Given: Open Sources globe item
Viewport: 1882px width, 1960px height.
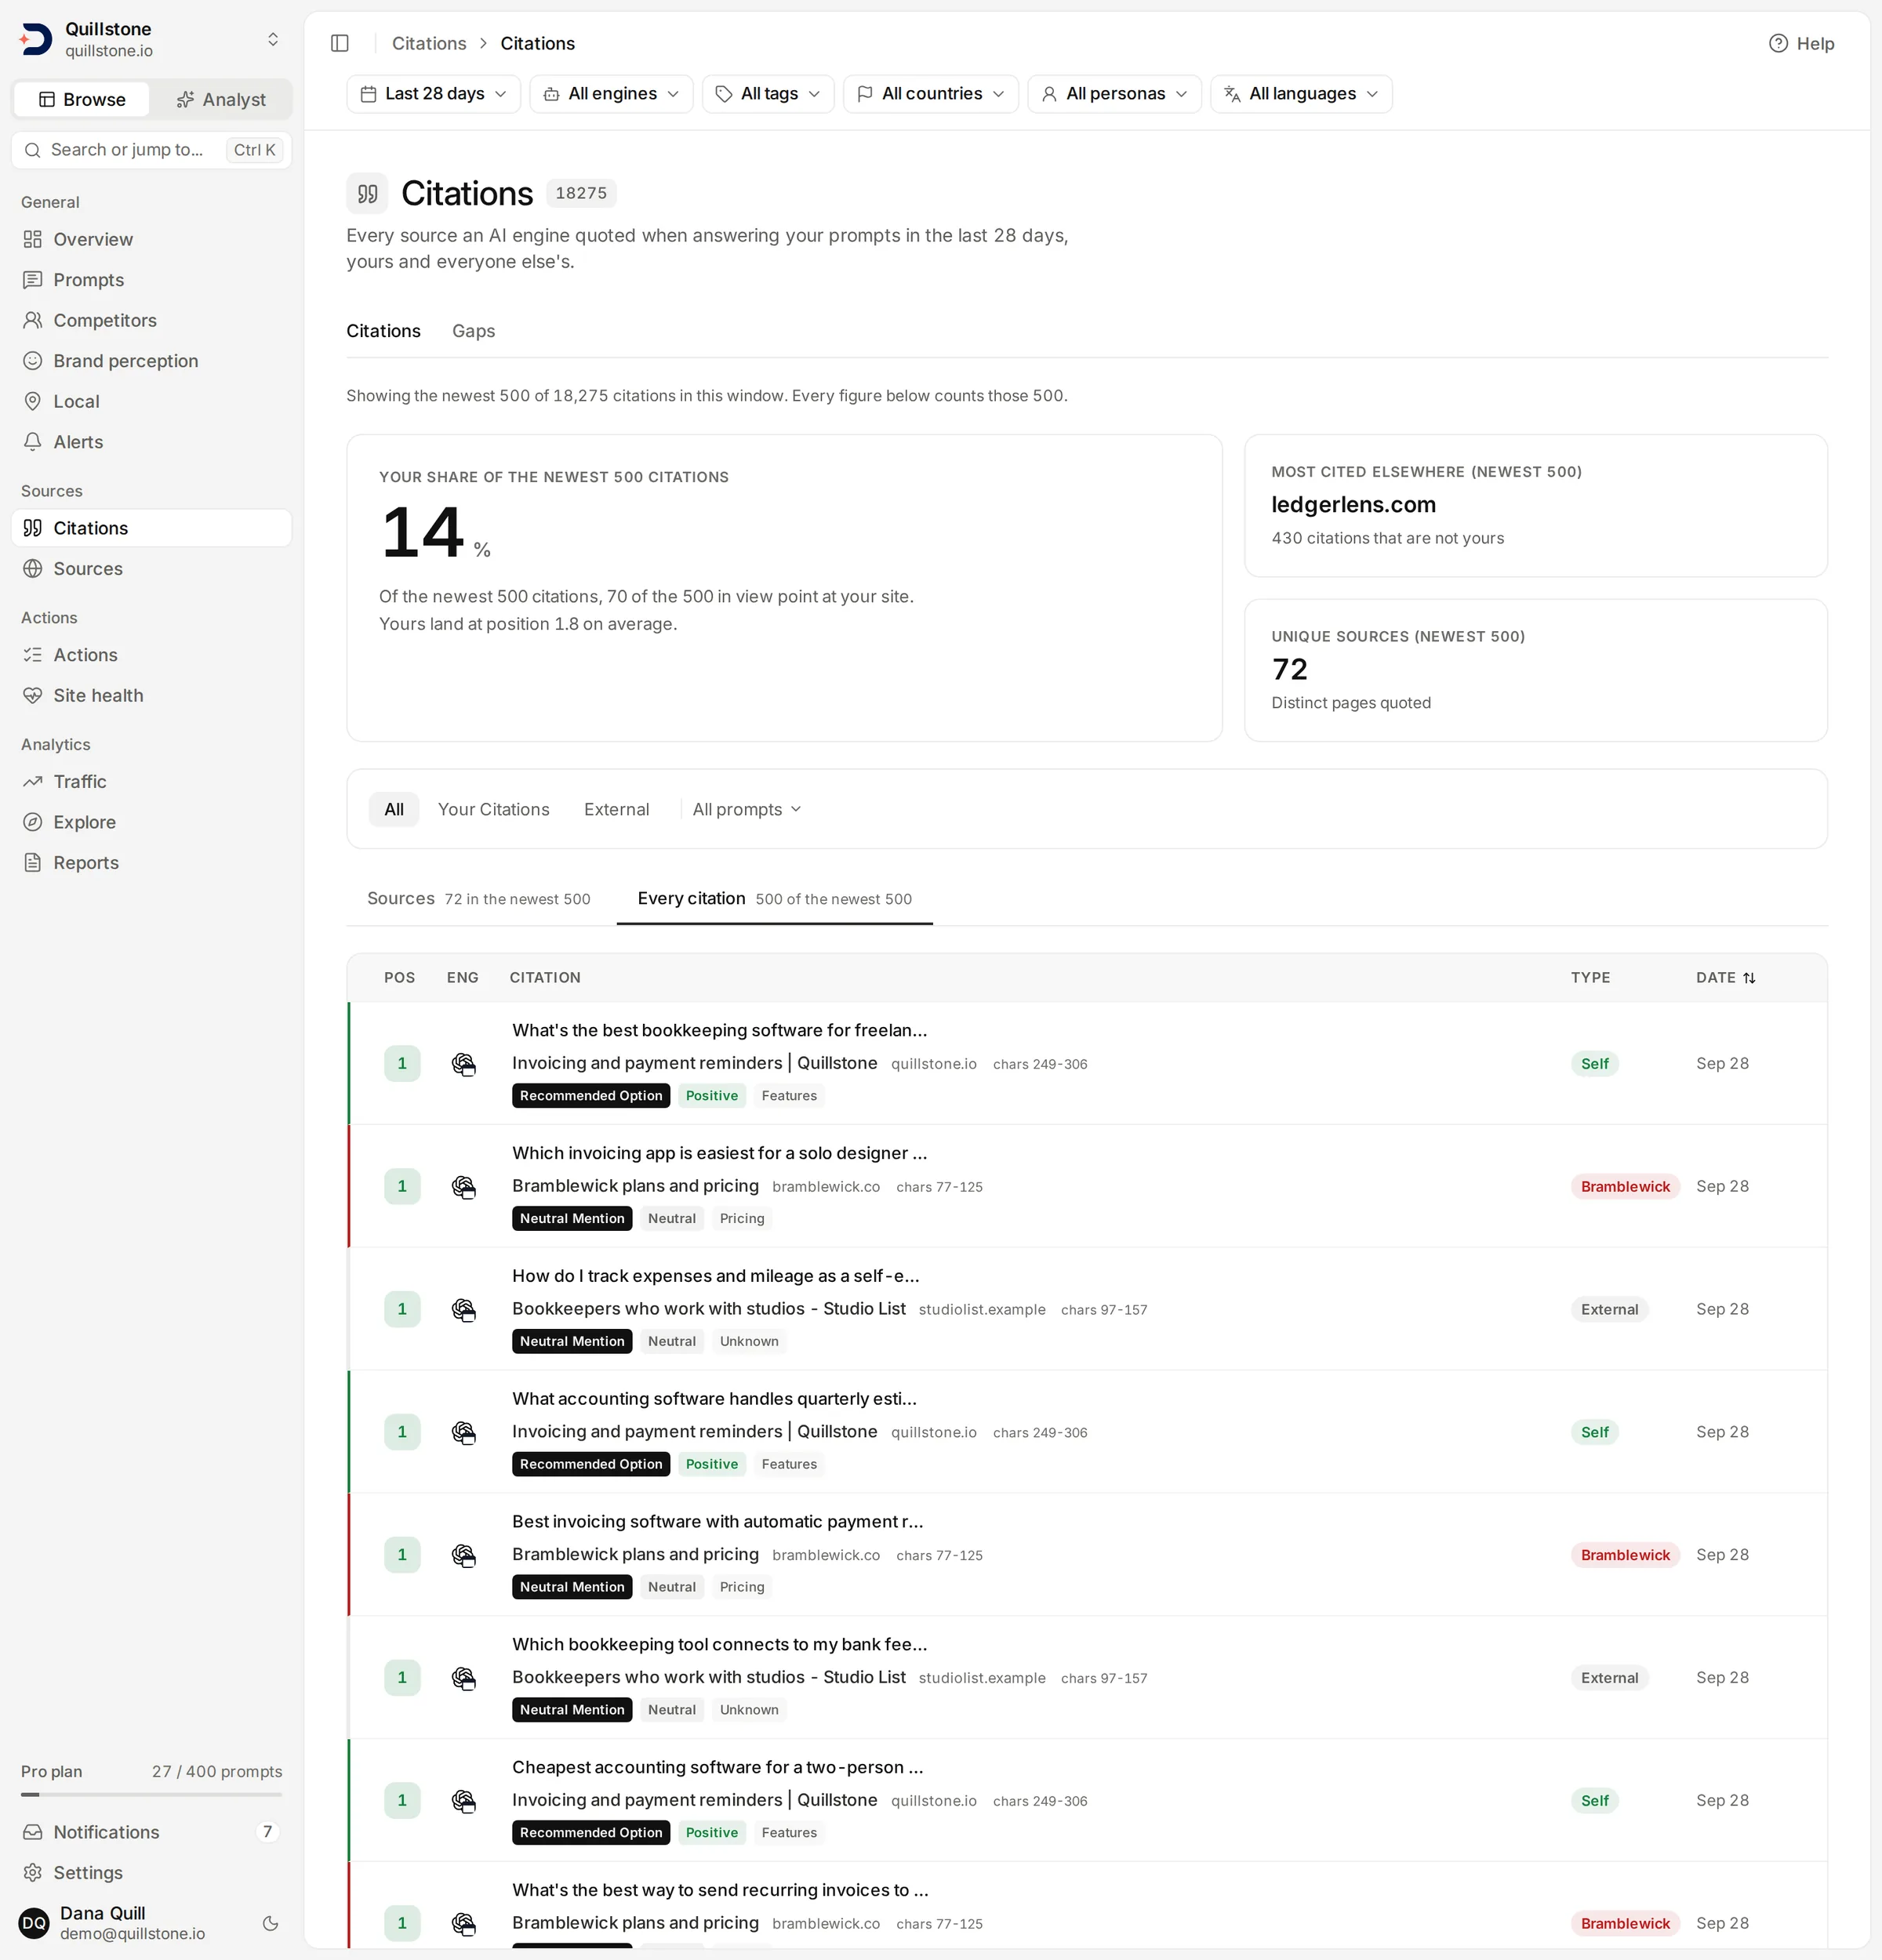Looking at the screenshot, I should (x=151, y=569).
